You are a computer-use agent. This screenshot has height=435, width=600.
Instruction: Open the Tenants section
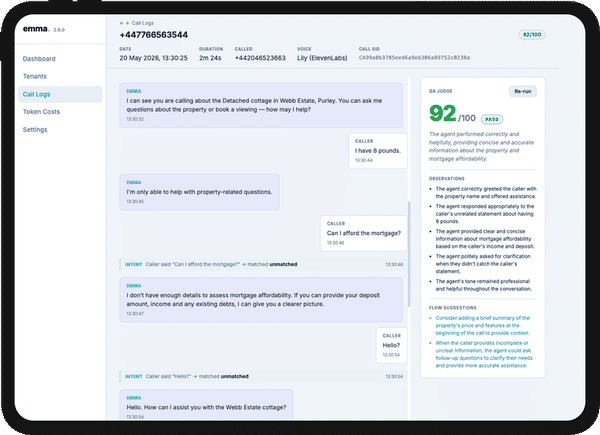click(35, 76)
